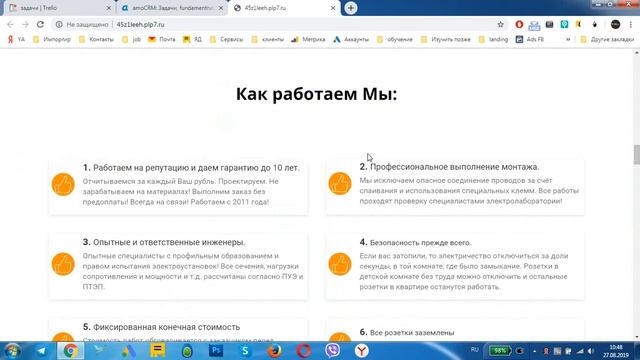
Task: Switch to the amoCRM tab
Action: click(x=171, y=8)
